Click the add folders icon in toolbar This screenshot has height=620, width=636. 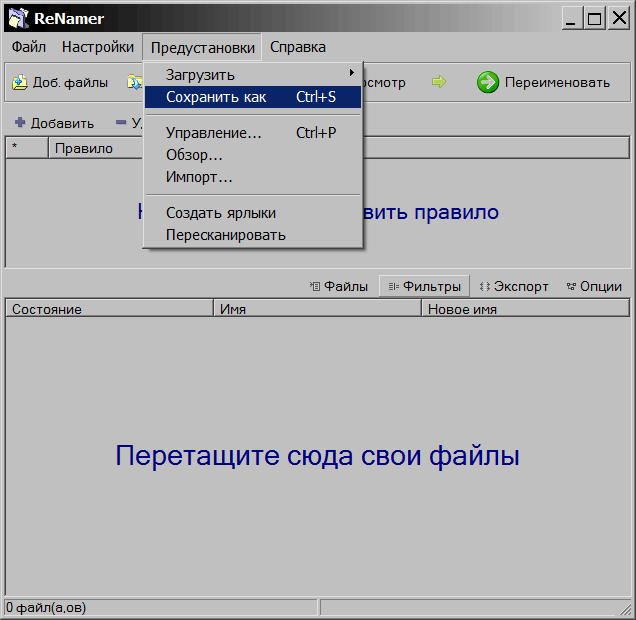(133, 83)
